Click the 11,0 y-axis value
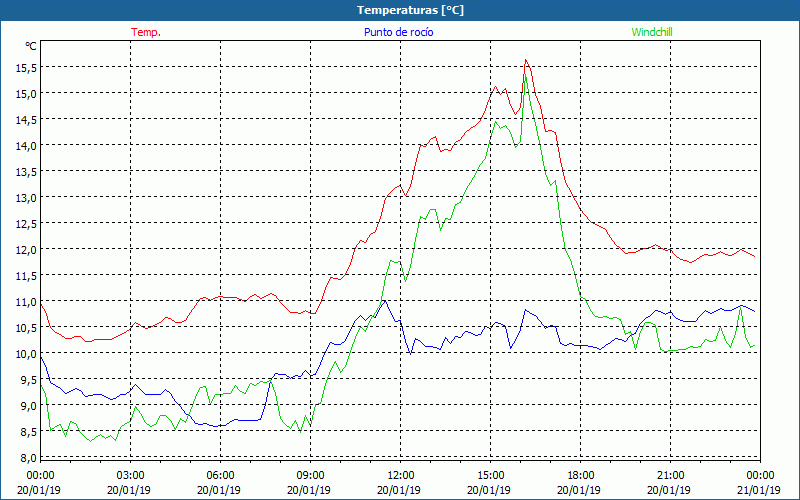Viewport: 800px width, 500px height. pyautogui.click(x=26, y=302)
